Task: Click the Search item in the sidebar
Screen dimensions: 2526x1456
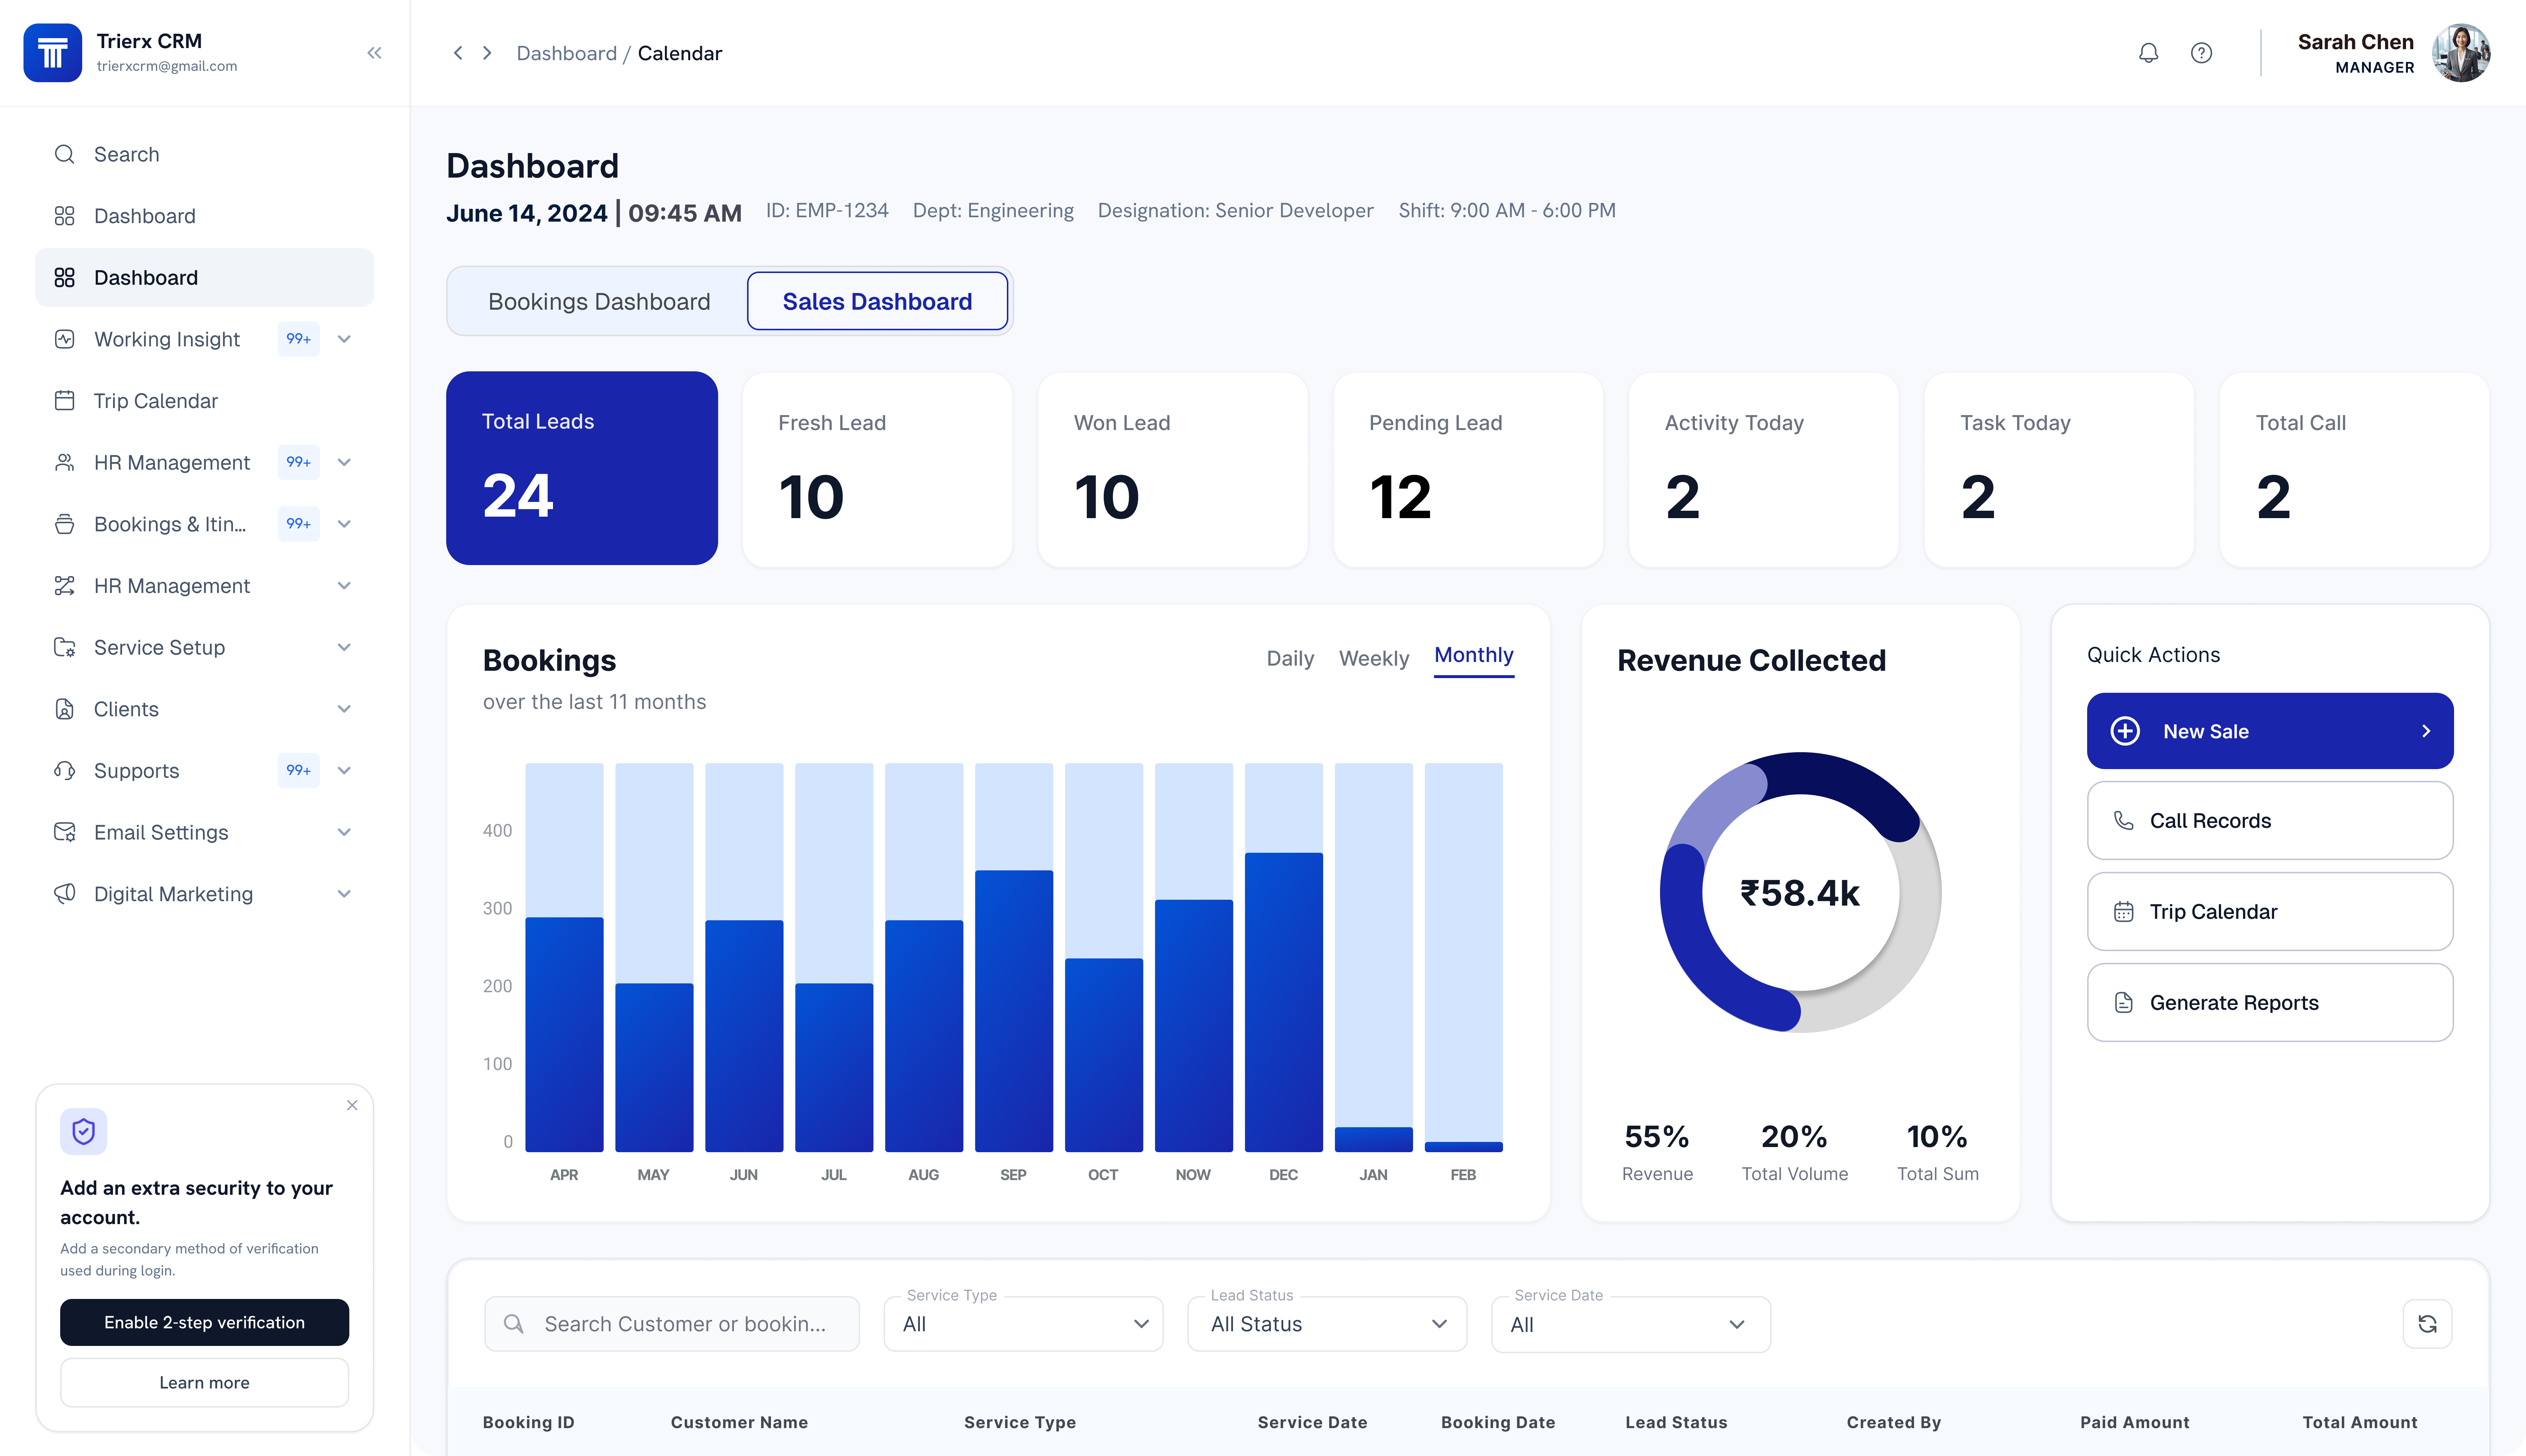Action: pyautogui.click(x=204, y=154)
